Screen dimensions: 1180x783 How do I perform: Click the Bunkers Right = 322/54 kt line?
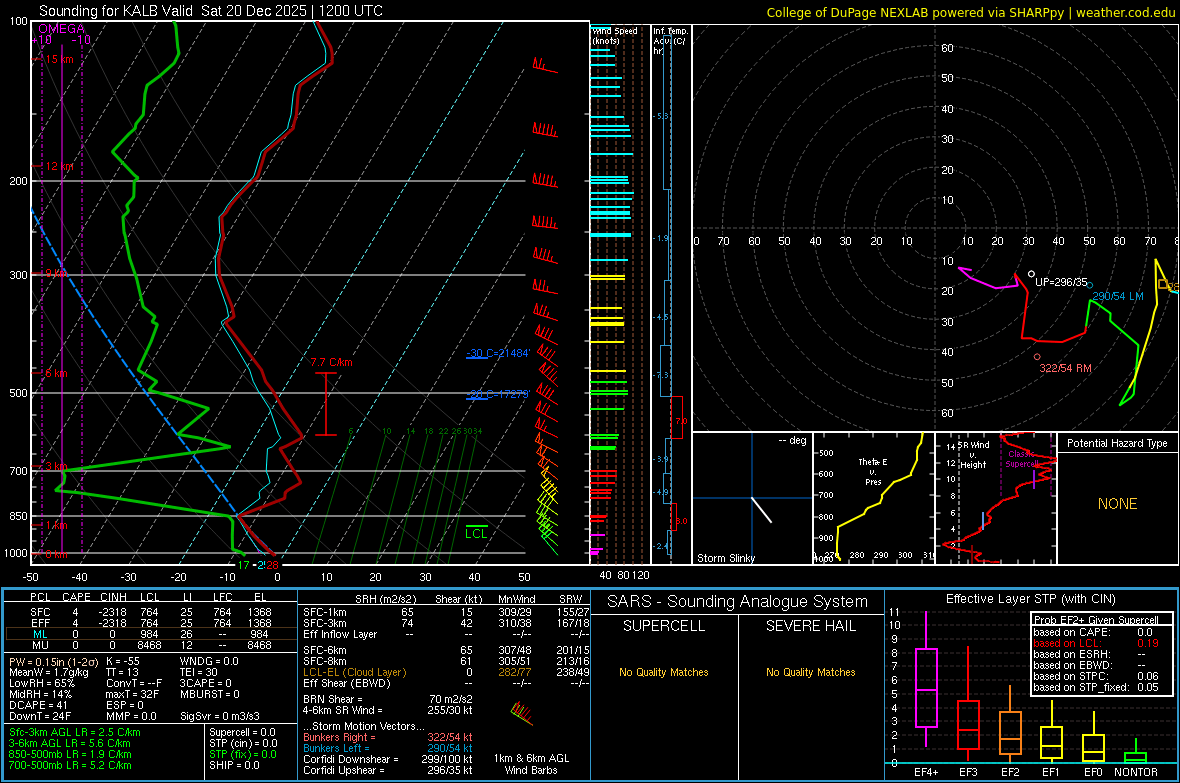point(388,737)
